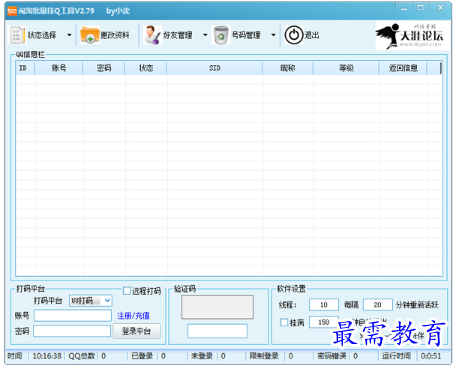Minimize the 批量挂Q工具 window
Screen dimensions: 454x365
tap(404, 8)
